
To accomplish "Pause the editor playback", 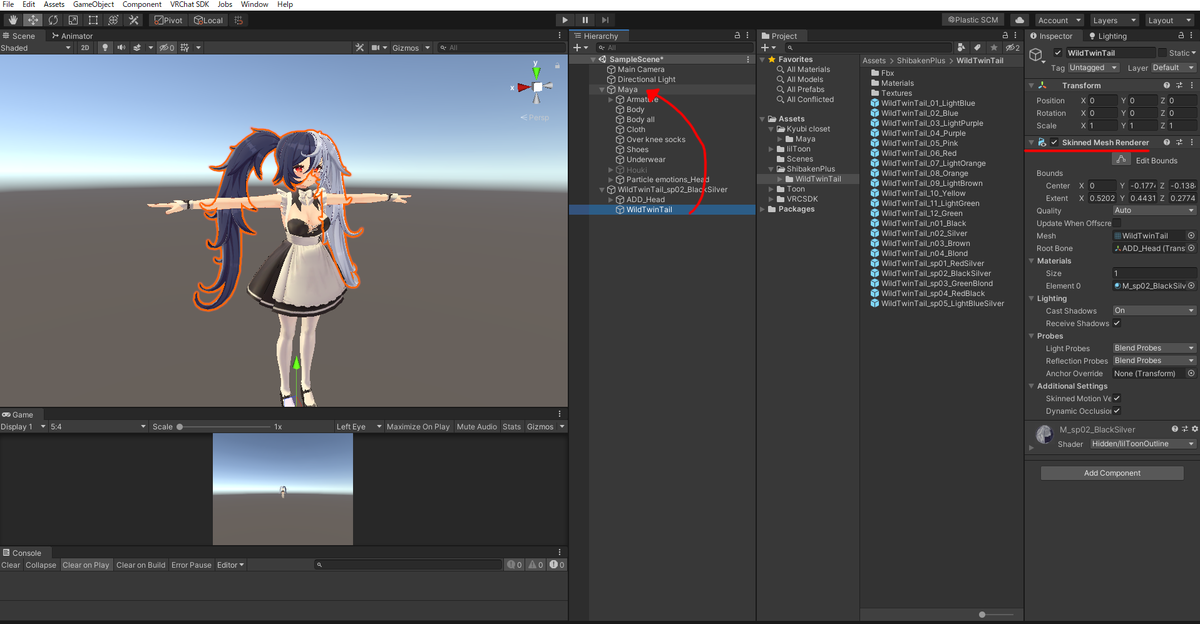I will coord(586,20).
